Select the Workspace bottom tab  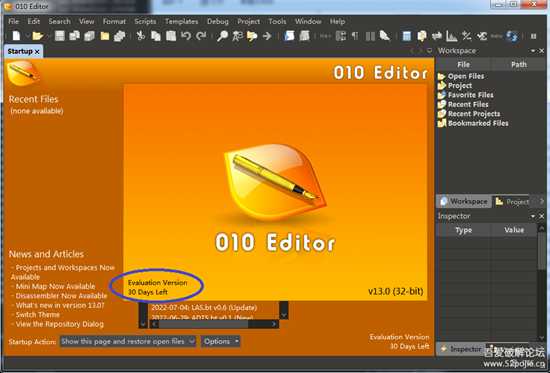464,201
